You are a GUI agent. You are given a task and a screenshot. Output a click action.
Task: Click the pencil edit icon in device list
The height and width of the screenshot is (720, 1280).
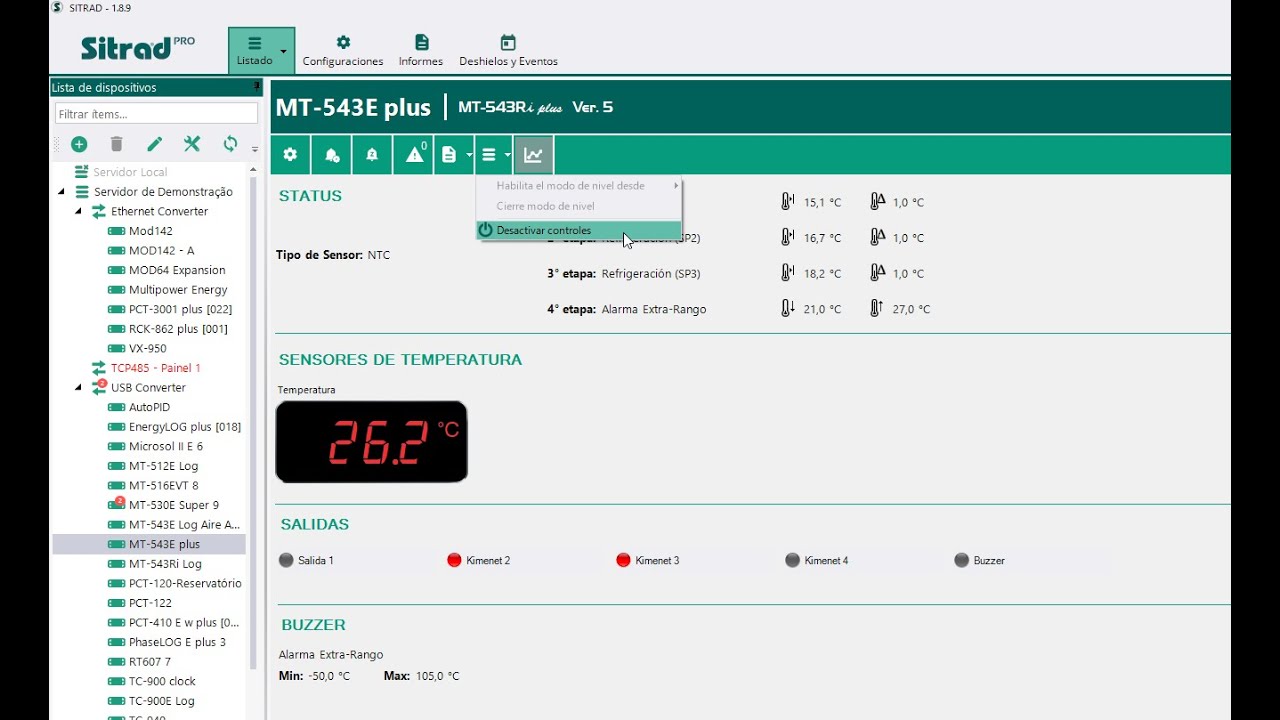pos(154,144)
